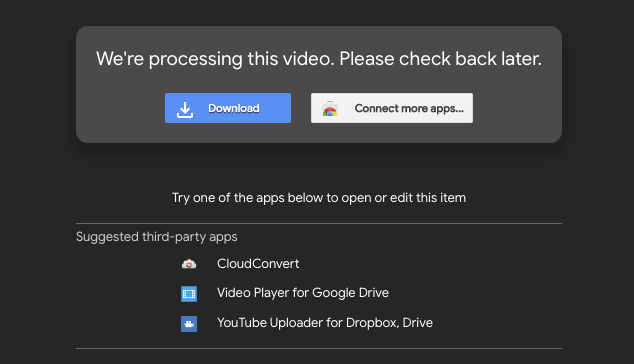The image size is (634, 364).
Task: Click the Video Player filmstrip icon
Action: pos(189,294)
